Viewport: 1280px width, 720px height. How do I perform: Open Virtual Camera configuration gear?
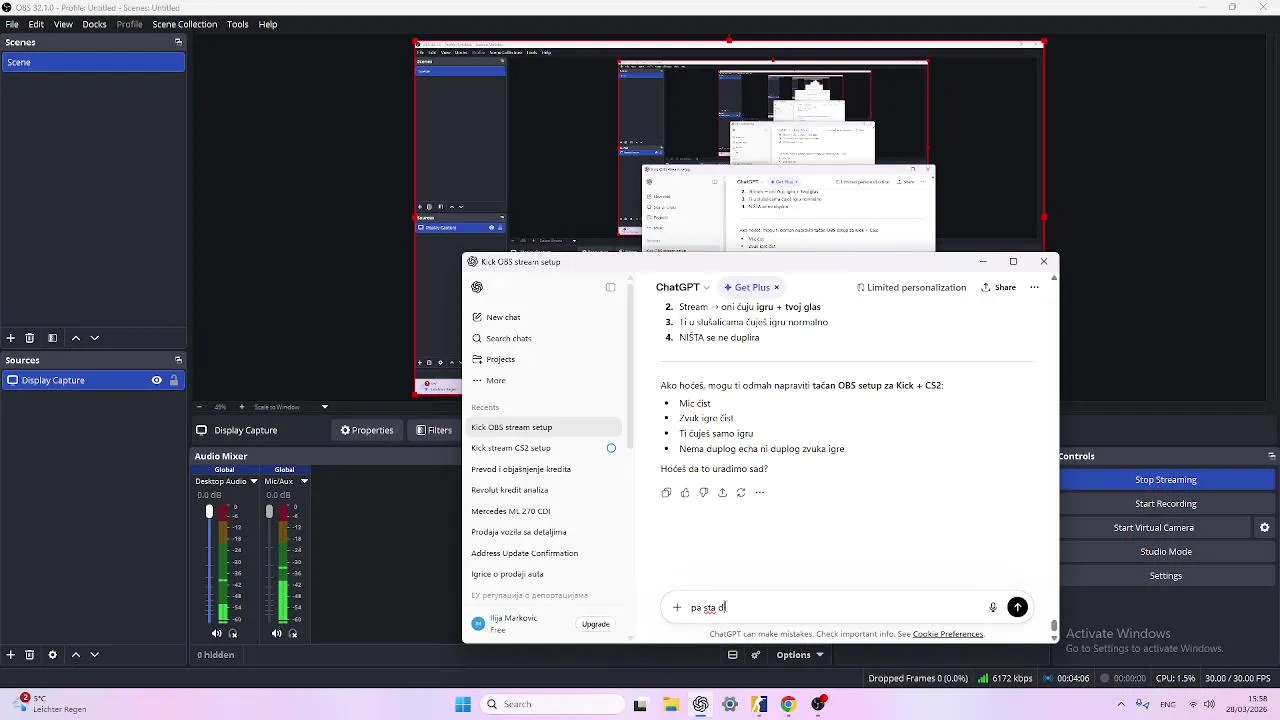point(1264,528)
